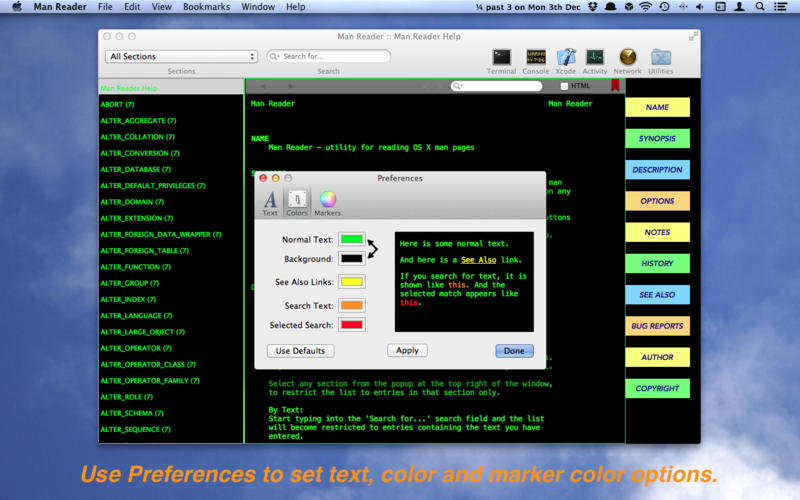
Task: Select Man Reader Help in list
Action: [x=171, y=88]
